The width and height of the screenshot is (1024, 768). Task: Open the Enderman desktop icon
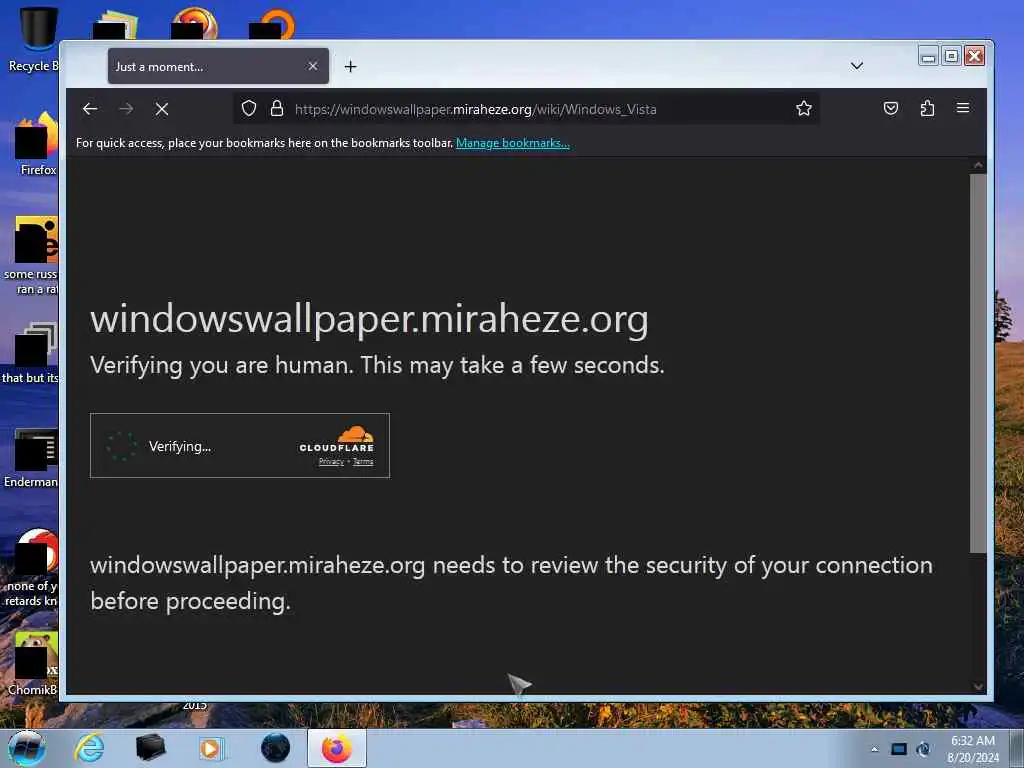31,457
